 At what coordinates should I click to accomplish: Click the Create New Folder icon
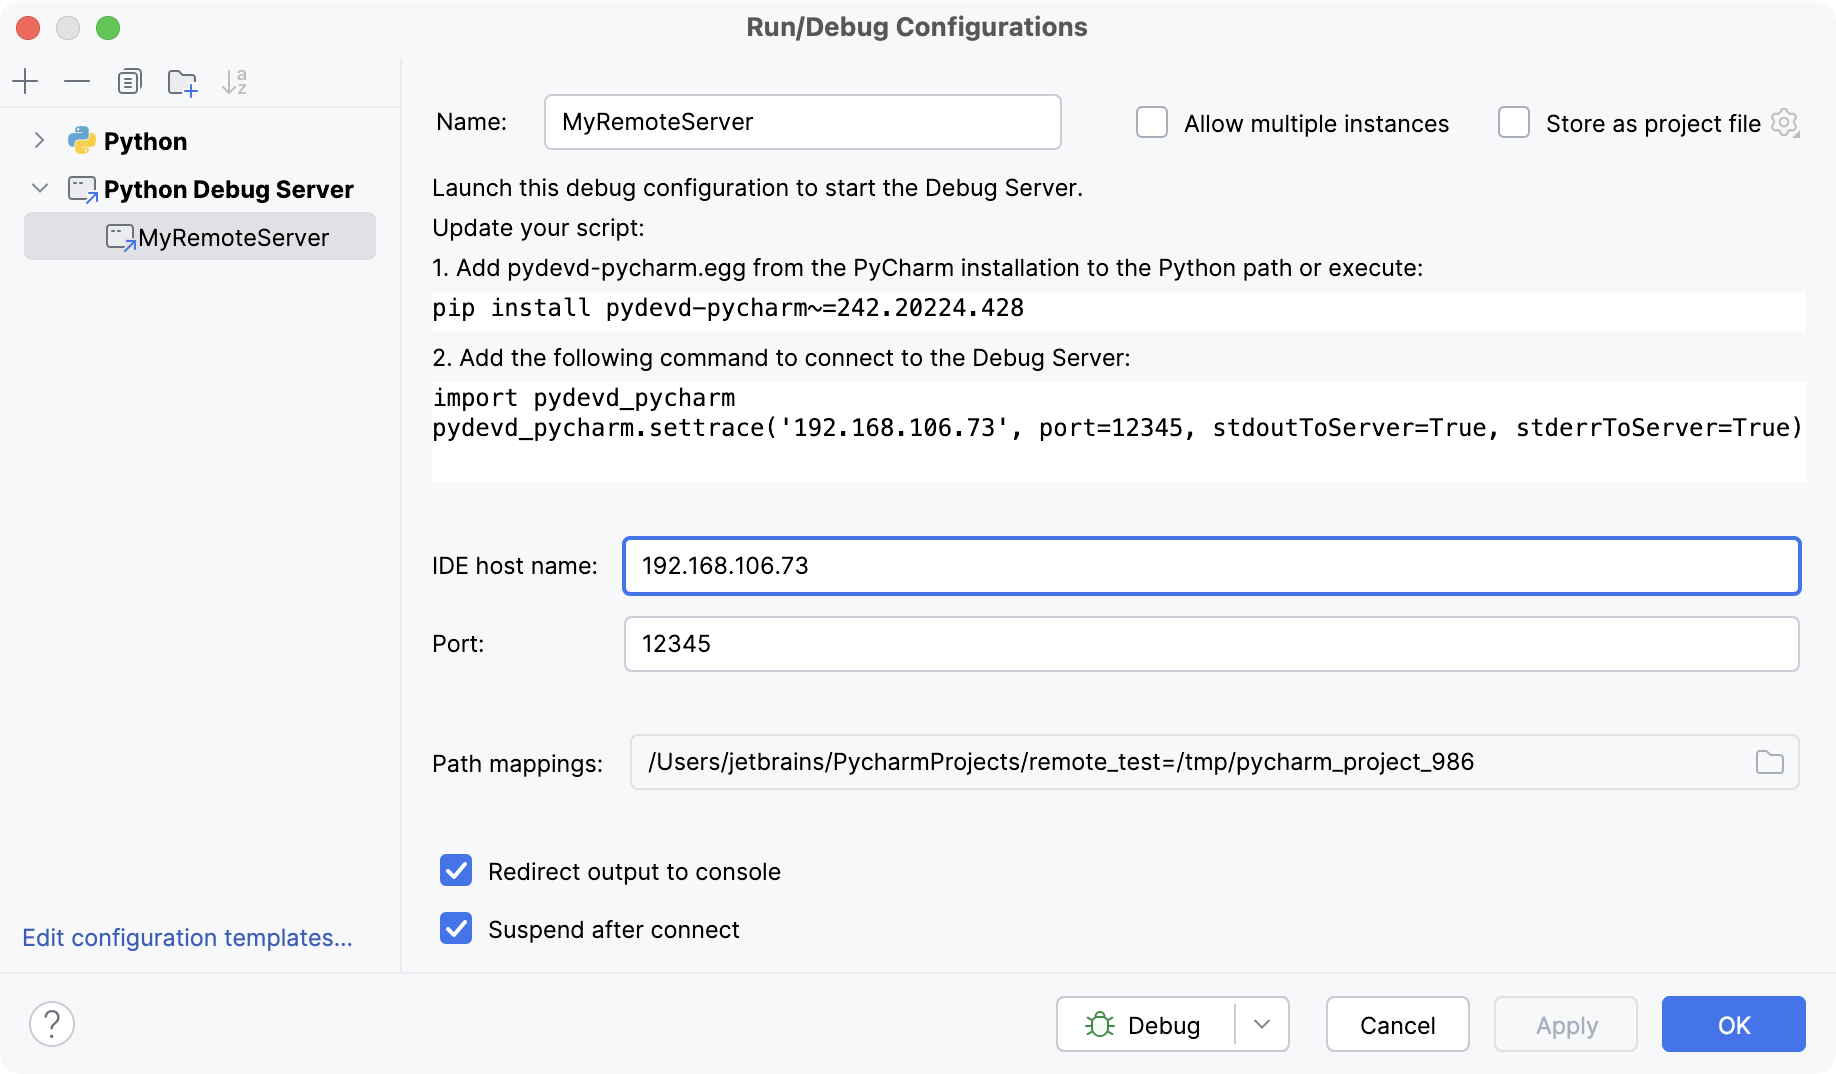pos(182,82)
